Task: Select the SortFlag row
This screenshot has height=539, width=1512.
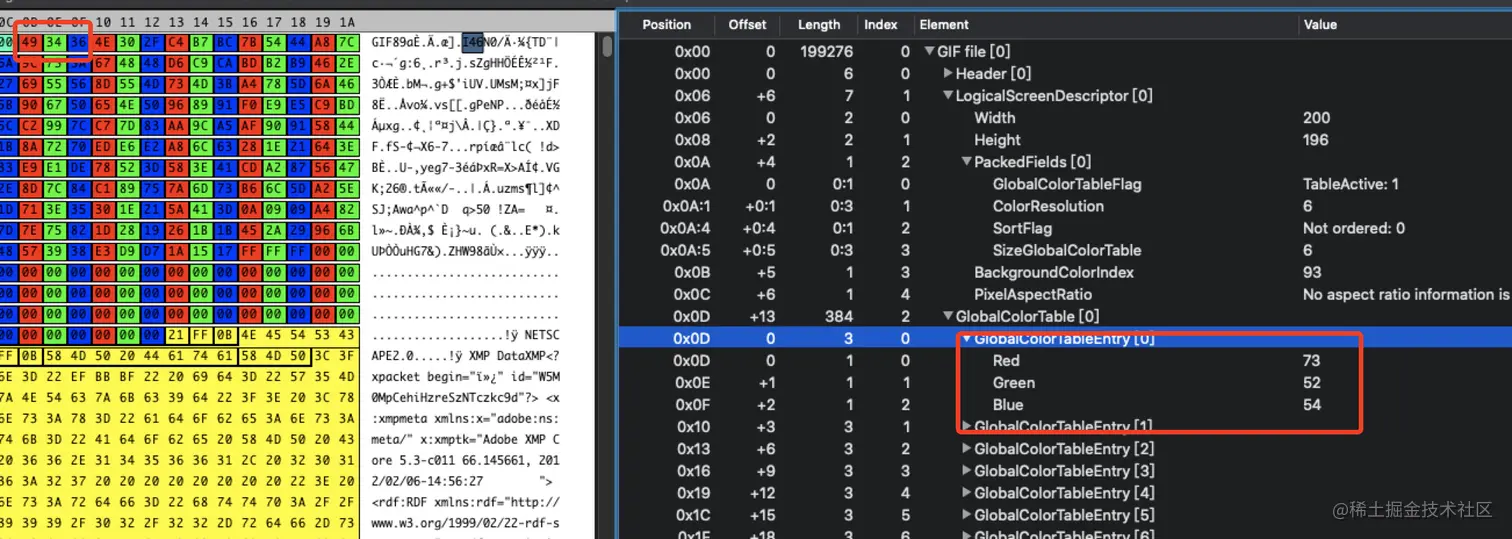Action: point(1065,228)
